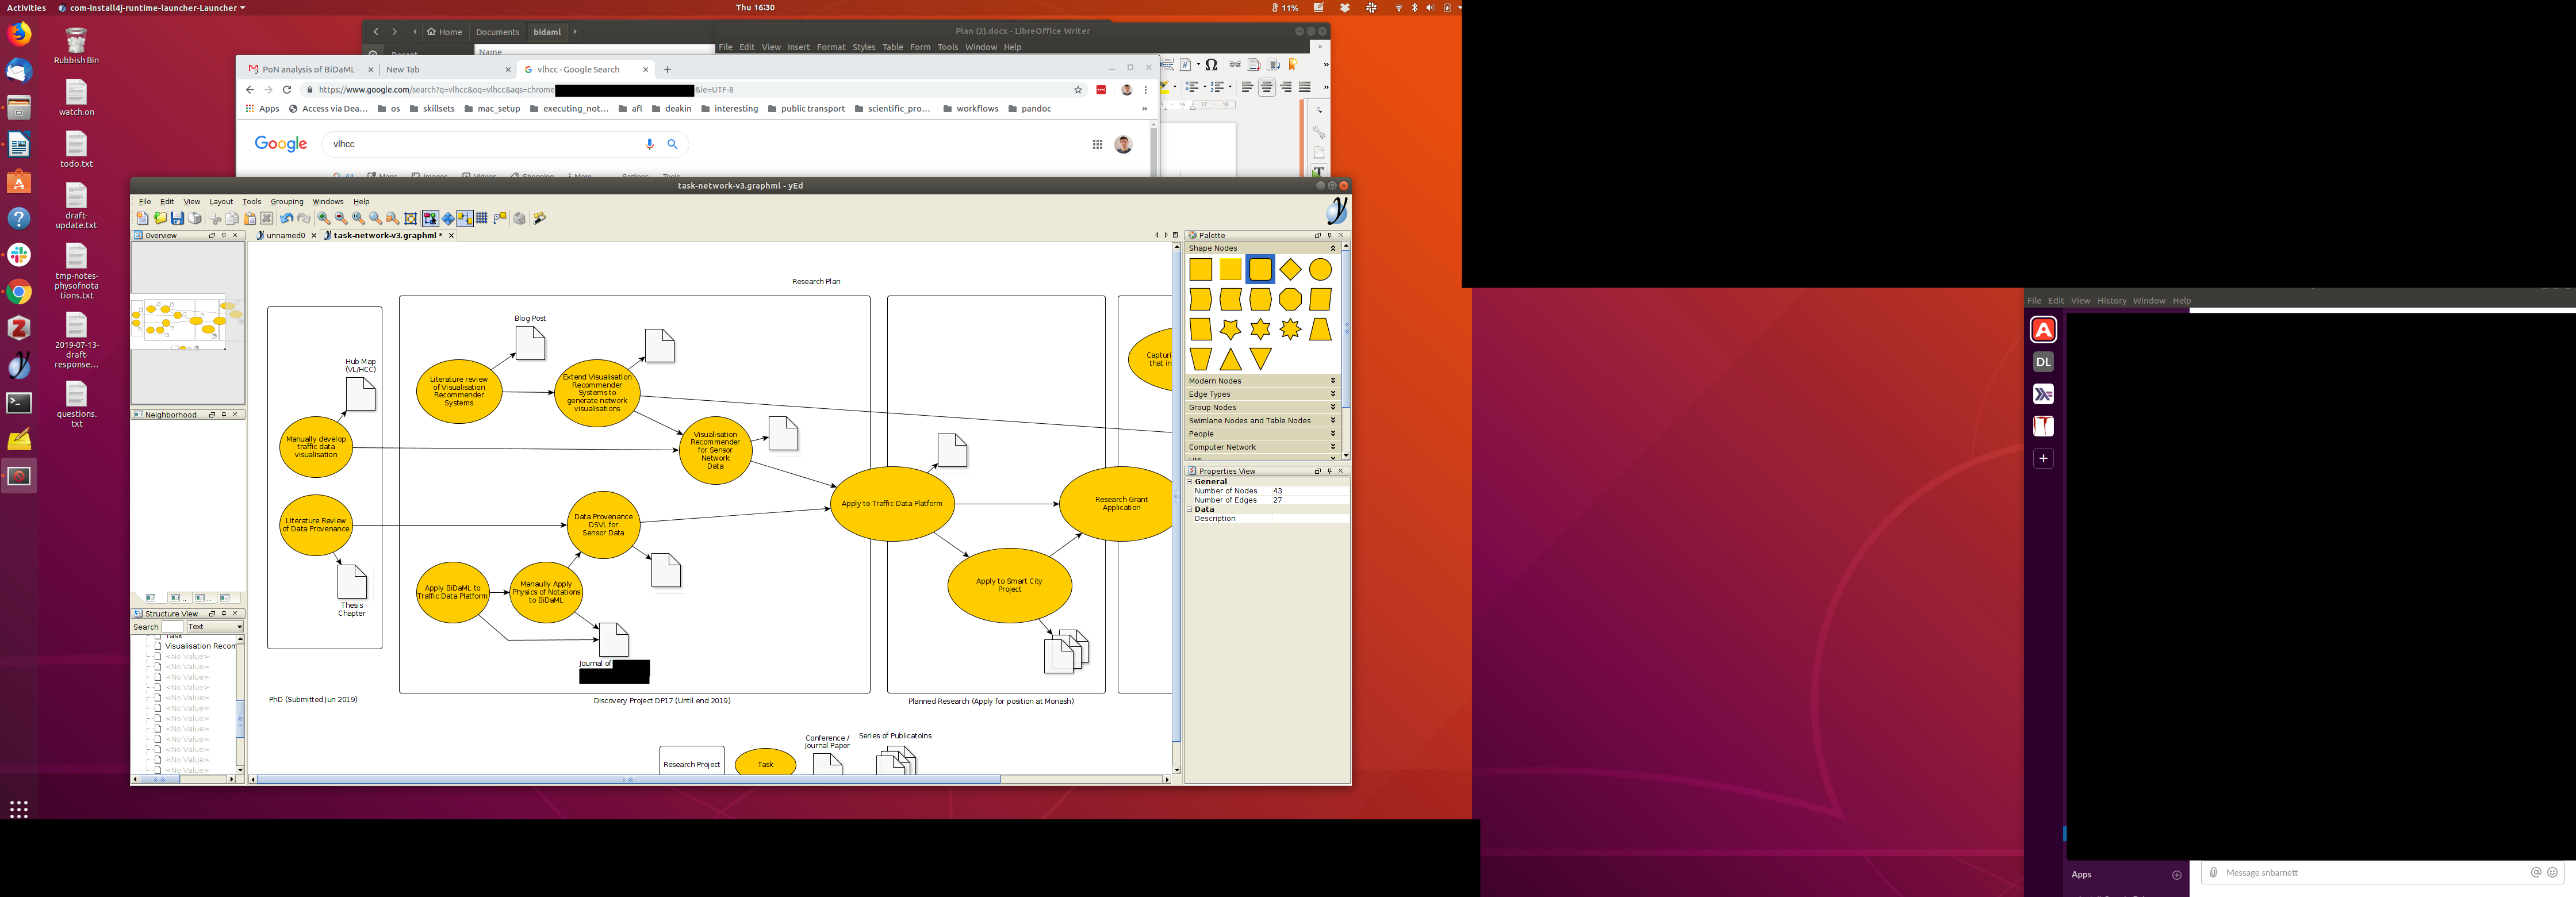
Task: Switch to the unnamed0 document tab
Action: point(285,236)
